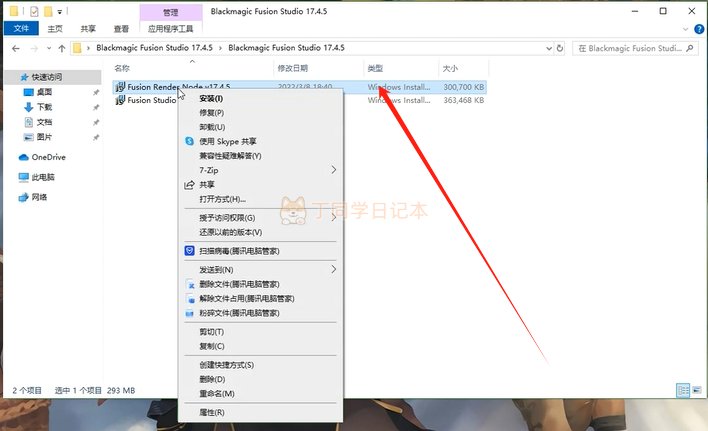This screenshot has width=708, height=431.
Task: Select 创建快捷方式(S) entry
Action: point(227,365)
